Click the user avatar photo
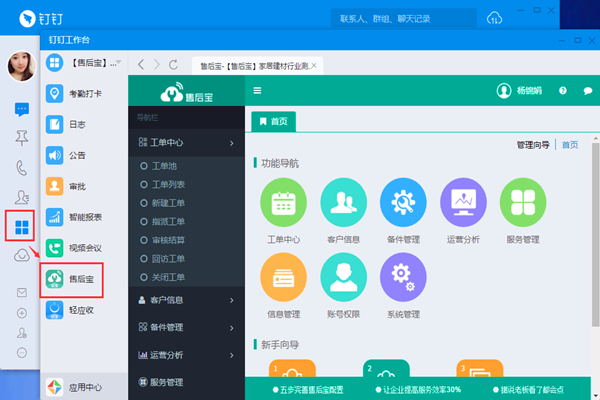 (x=22, y=66)
